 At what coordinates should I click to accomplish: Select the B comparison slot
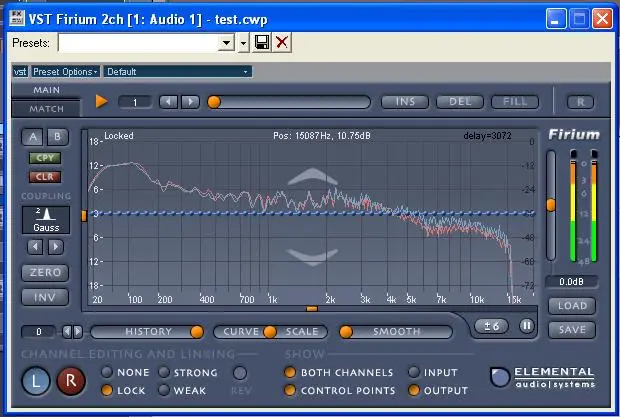(x=58, y=137)
